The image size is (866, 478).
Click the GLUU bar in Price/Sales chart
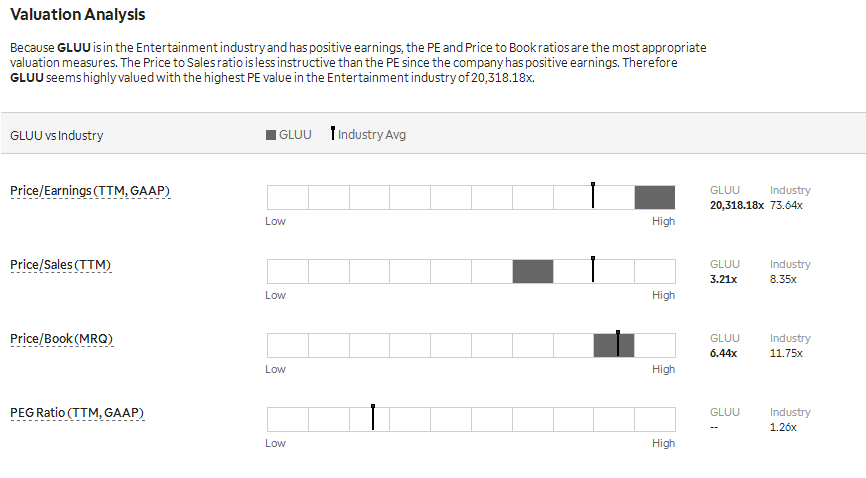533,271
